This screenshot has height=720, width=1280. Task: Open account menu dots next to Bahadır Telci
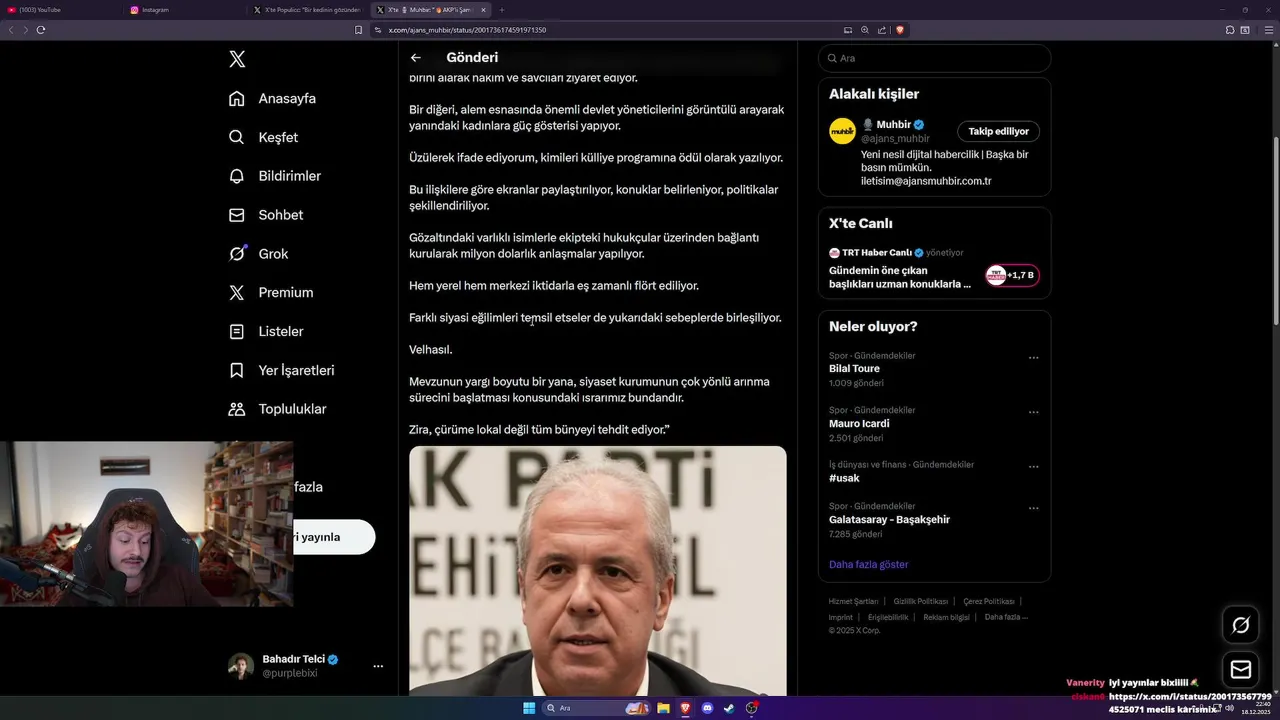[x=378, y=666]
